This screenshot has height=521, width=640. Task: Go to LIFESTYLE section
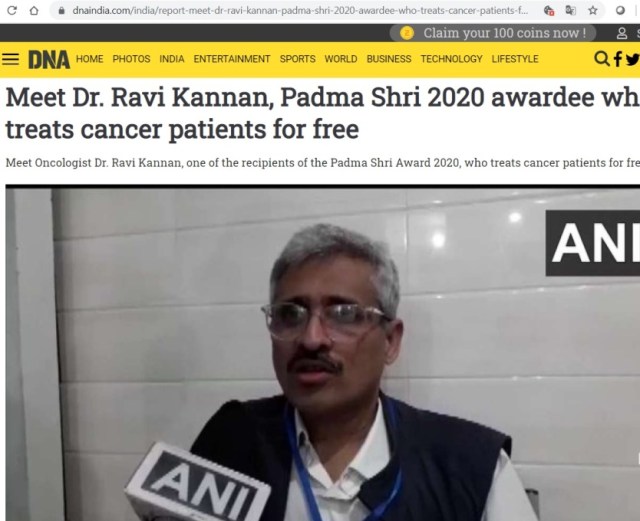515,59
